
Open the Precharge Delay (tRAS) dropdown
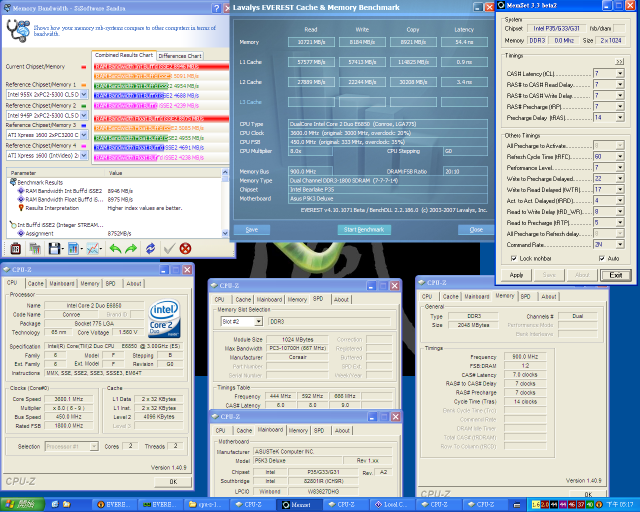620,118
